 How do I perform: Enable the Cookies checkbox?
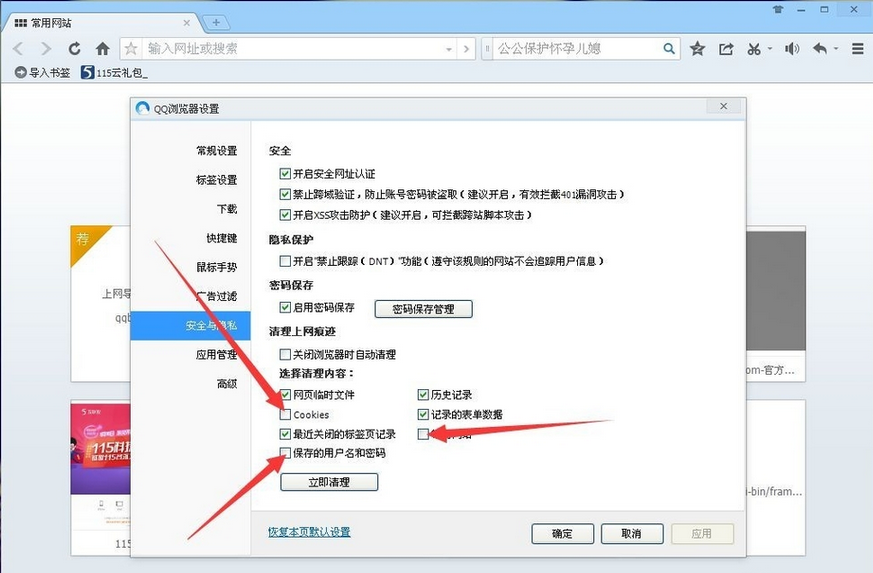pyautogui.click(x=286, y=415)
